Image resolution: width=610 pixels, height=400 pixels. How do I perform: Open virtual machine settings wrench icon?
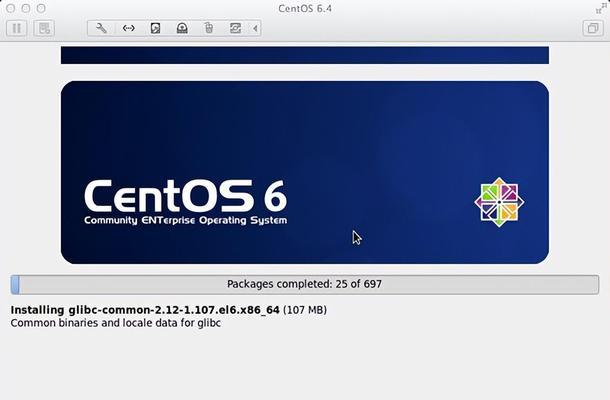coord(101,28)
